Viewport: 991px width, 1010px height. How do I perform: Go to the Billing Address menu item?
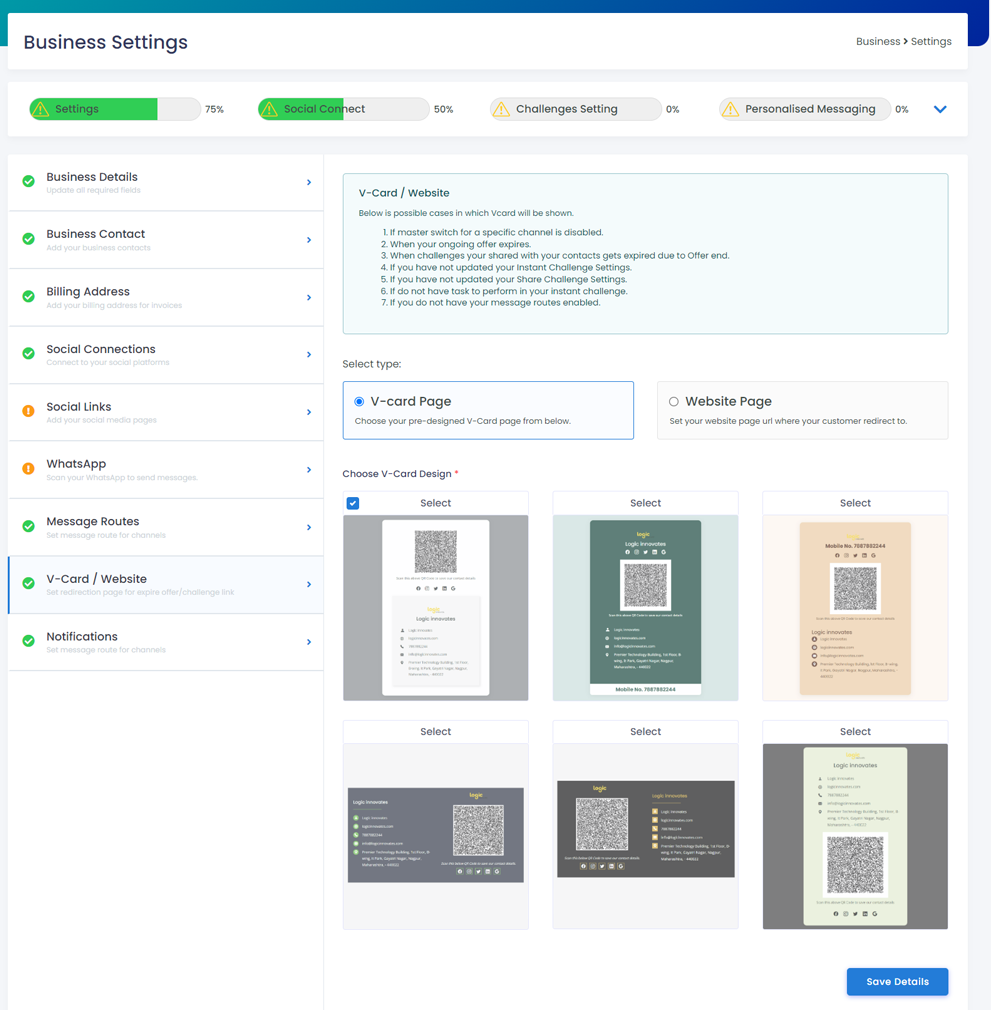(165, 297)
